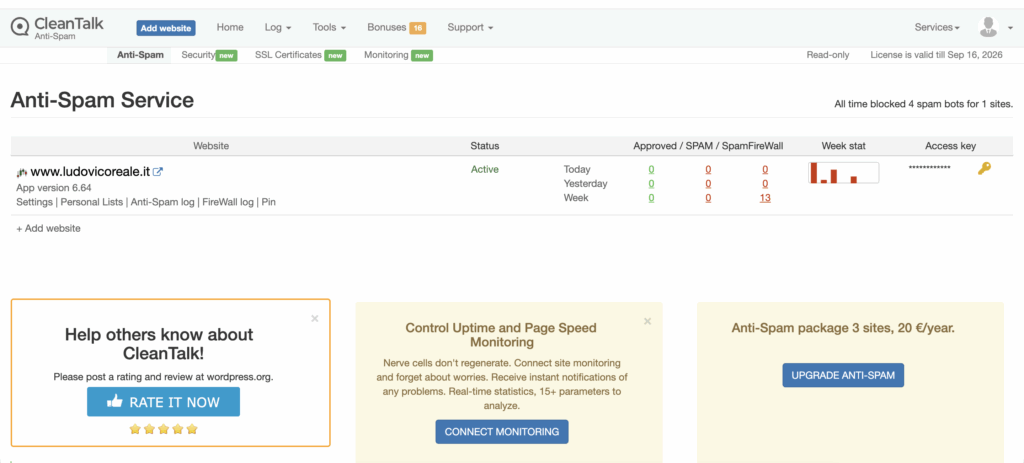Viewport: 1024px width, 463px height.
Task: Open Yesterday's SpamFireWall count
Action: 765,184
